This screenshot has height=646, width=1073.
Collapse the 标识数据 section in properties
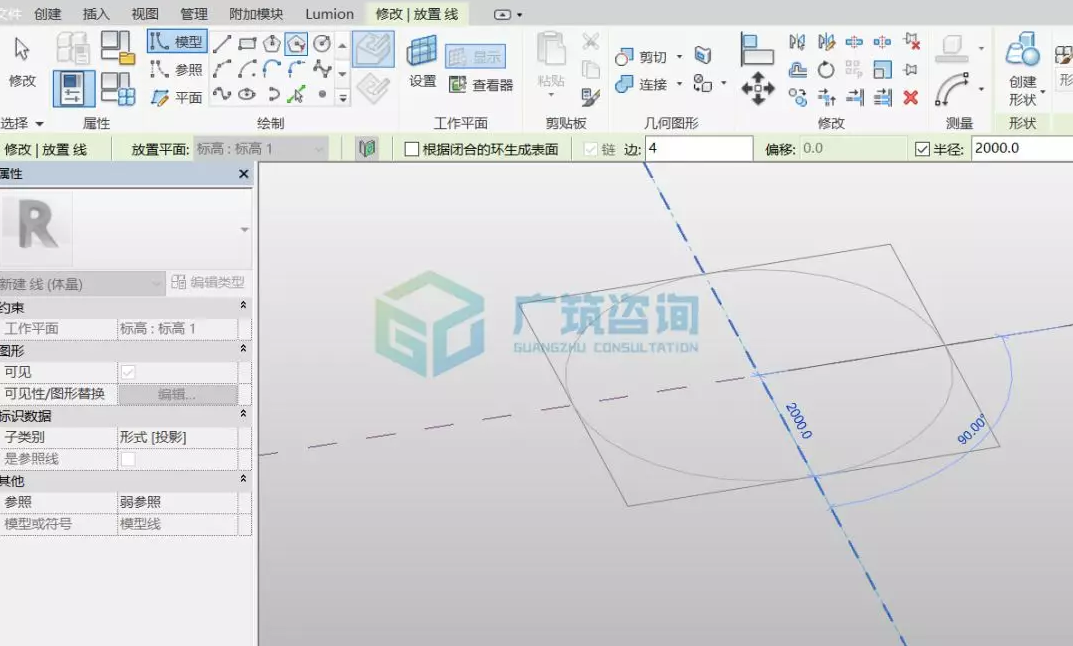pyautogui.click(x=243, y=414)
